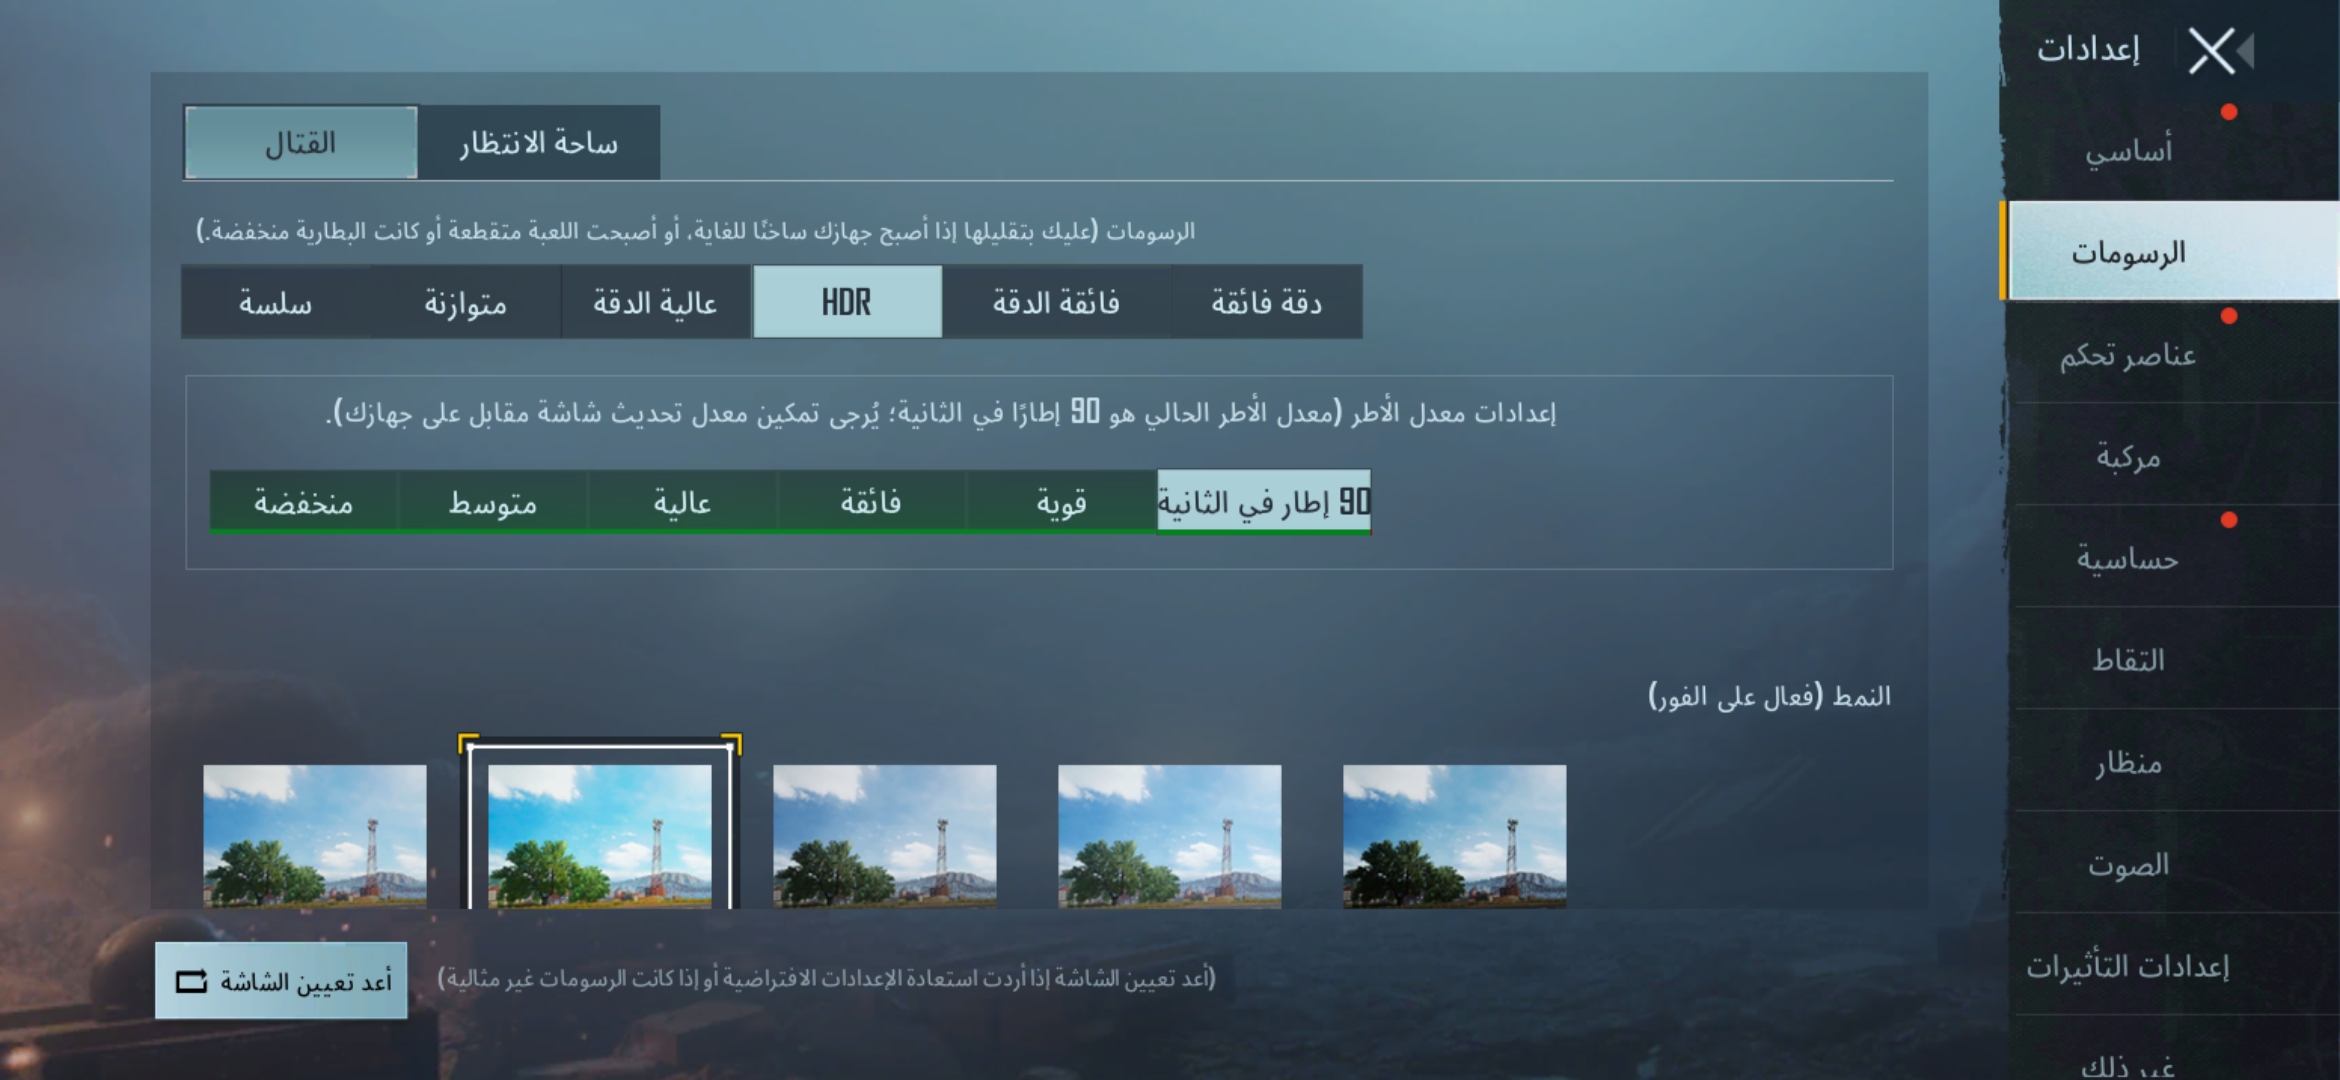The width and height of the screenshot is (2340, 1080).
Task: Select دقة فائقة ultra HD graphics
Action: pos(1266,302)
